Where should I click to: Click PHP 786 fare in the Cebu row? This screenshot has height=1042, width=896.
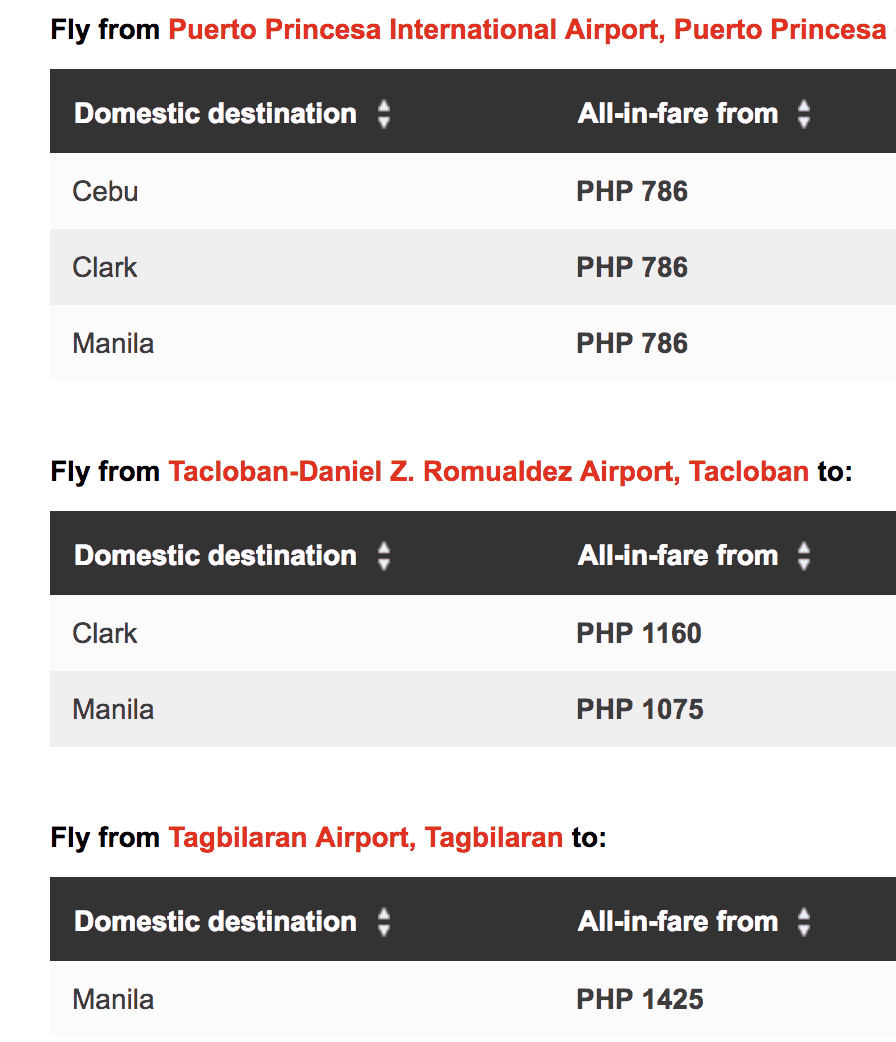point(632,191)
